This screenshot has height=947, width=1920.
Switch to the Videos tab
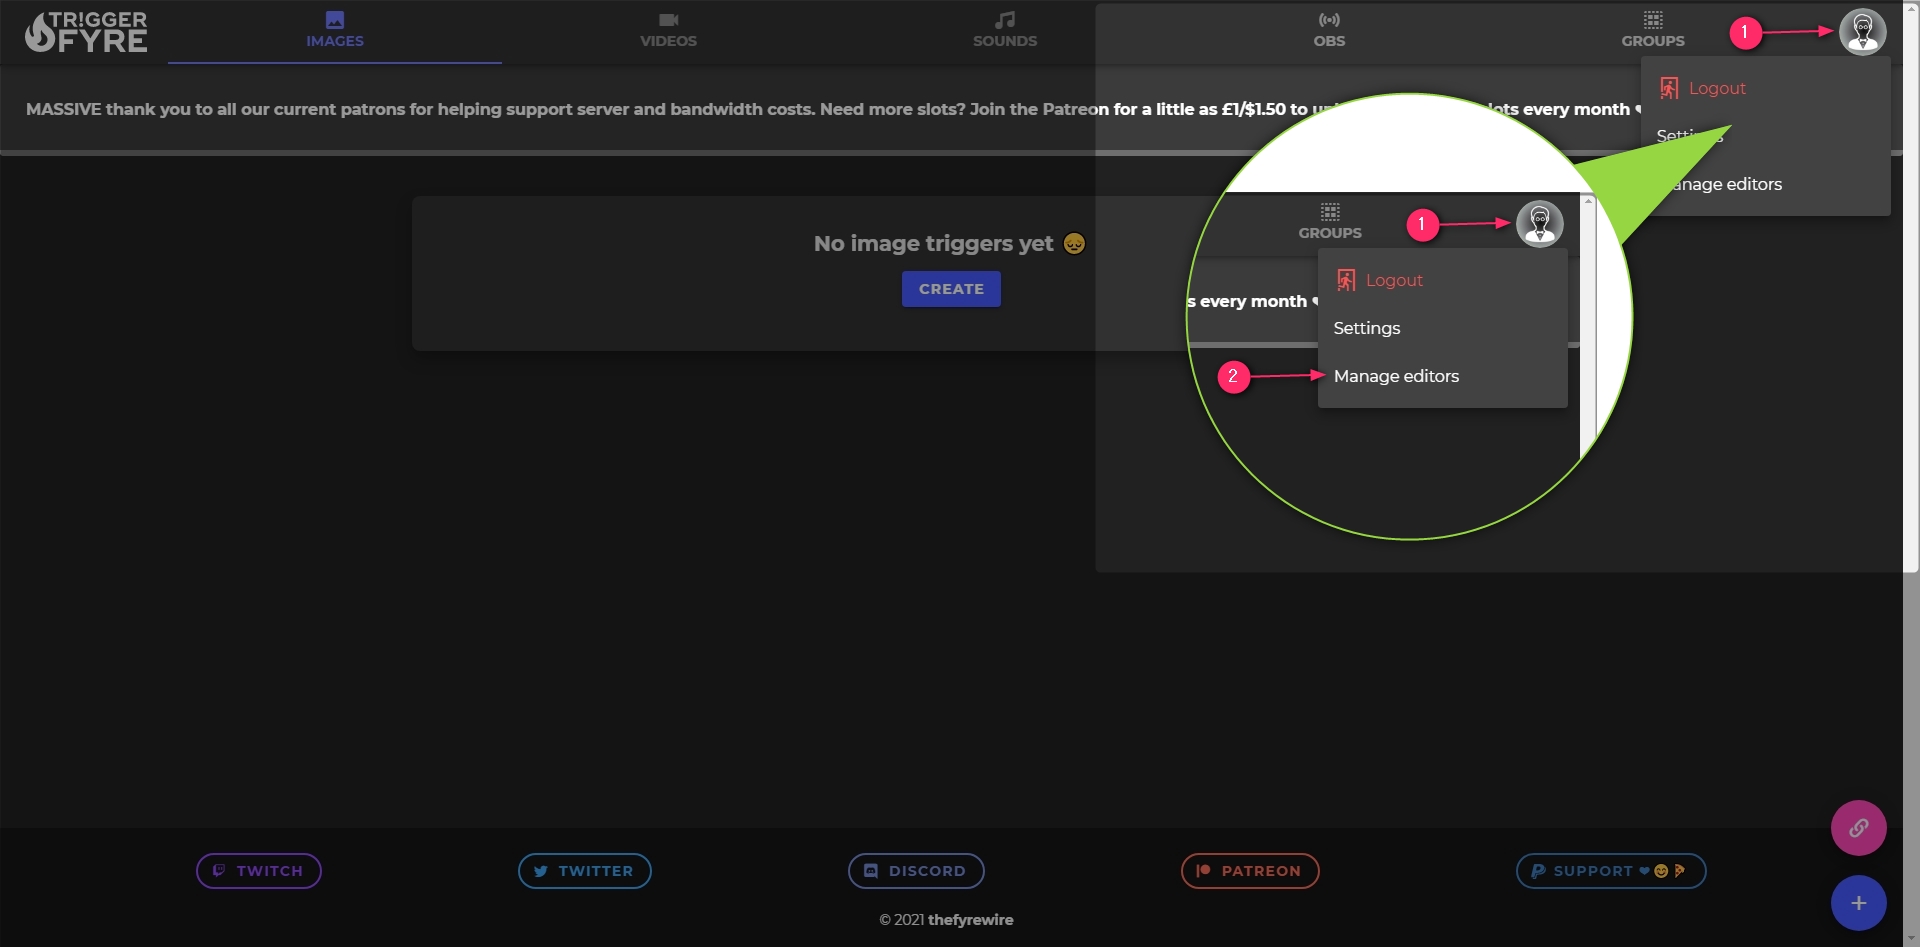(x=668, y=31)
